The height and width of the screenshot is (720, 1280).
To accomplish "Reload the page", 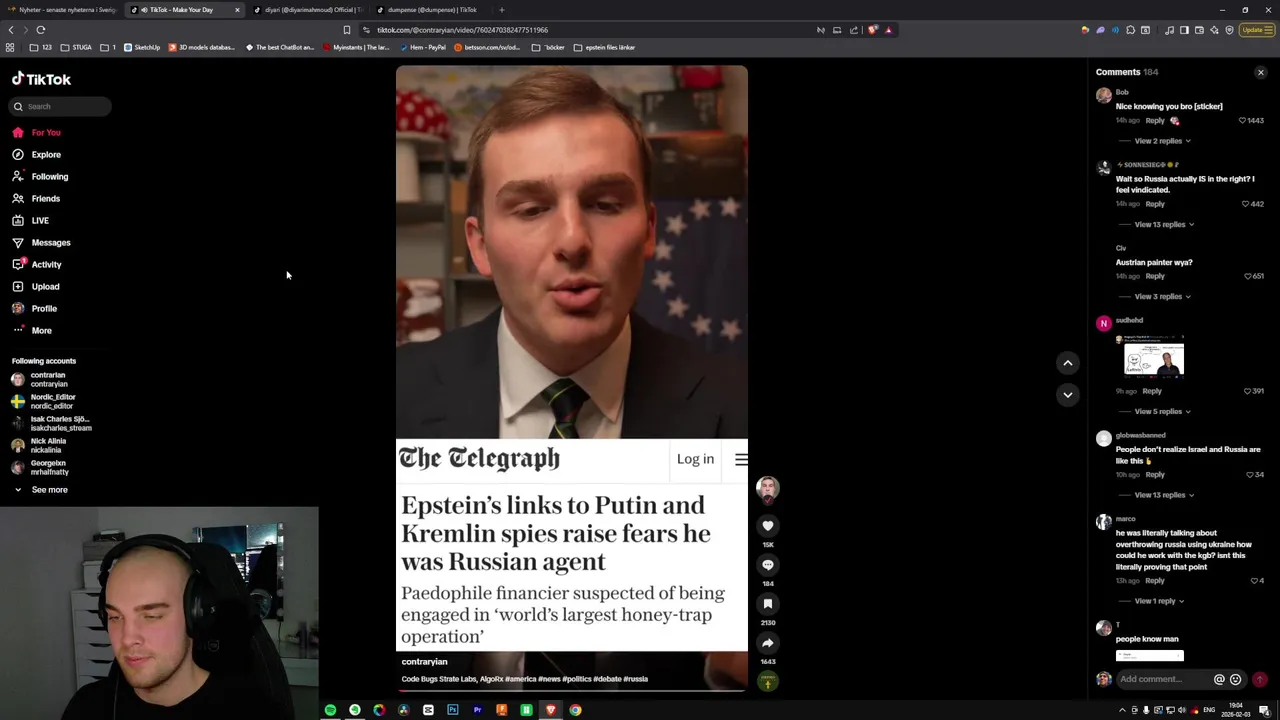I will point(41,30).
